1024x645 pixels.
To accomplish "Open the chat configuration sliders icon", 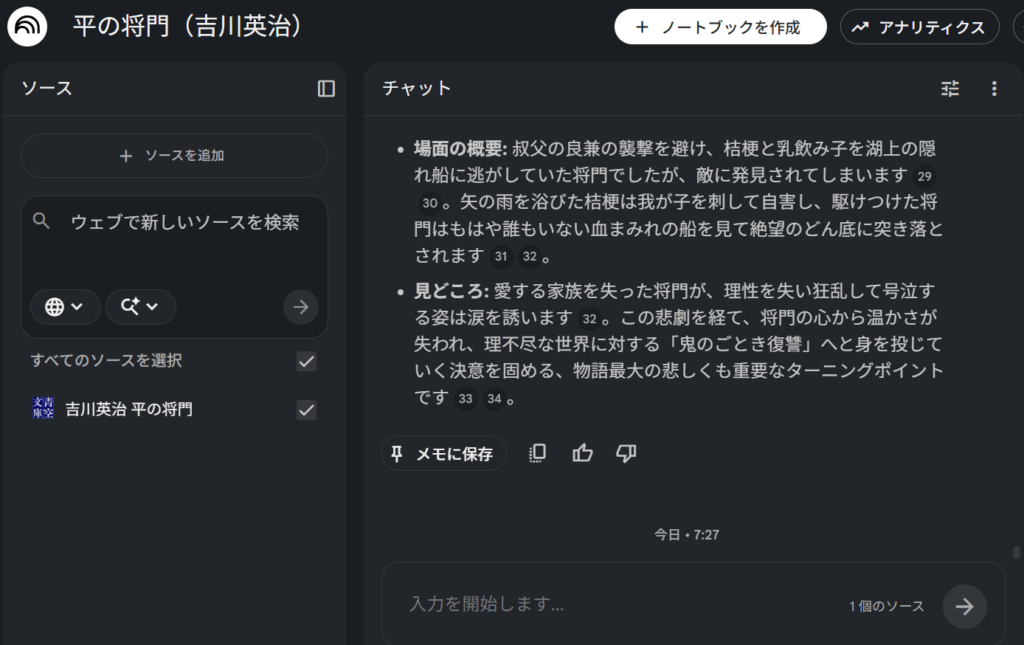I will tap(948, 89).
